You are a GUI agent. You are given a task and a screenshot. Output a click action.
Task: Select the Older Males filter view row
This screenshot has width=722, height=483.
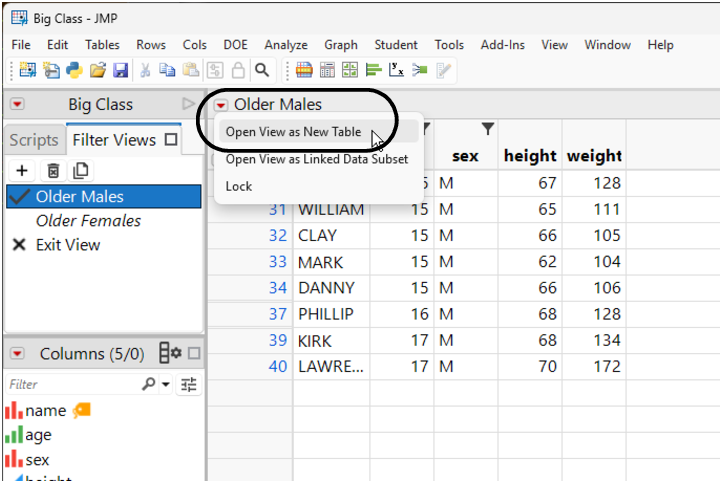[104, 197]
